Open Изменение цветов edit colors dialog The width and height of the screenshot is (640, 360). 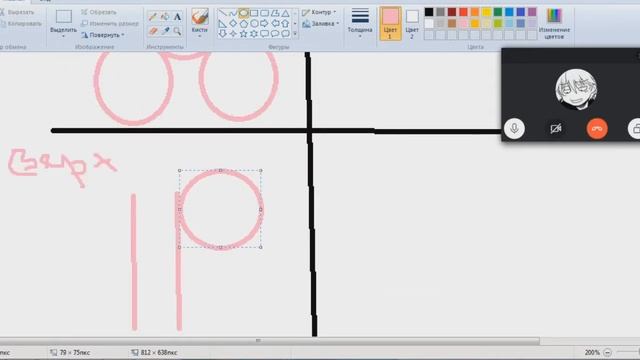pos(554,23)
